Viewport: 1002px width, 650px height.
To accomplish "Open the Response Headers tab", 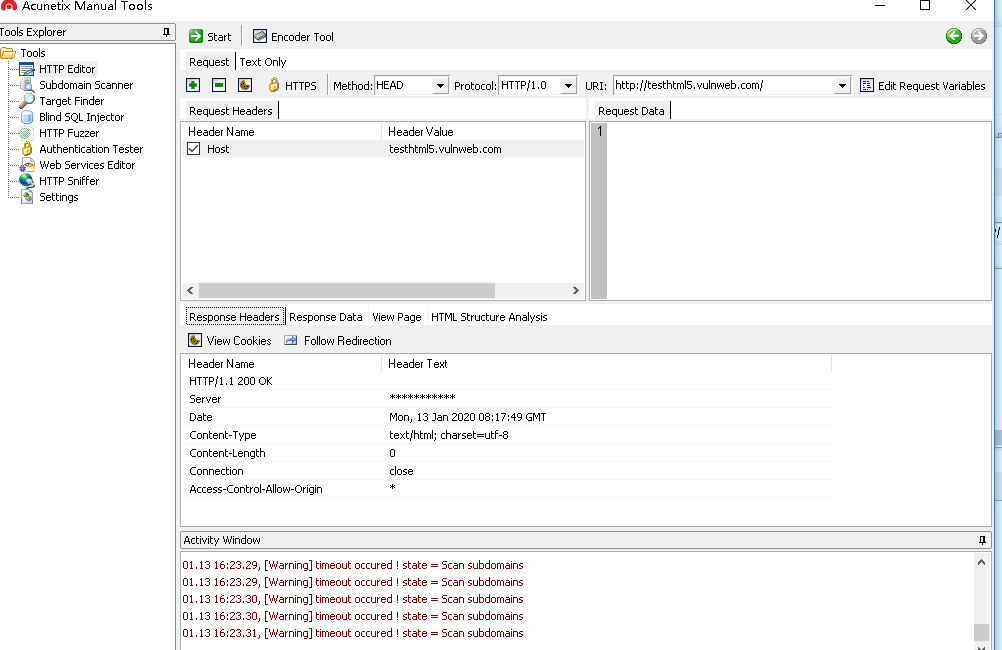I will click(x=235, y=316).
